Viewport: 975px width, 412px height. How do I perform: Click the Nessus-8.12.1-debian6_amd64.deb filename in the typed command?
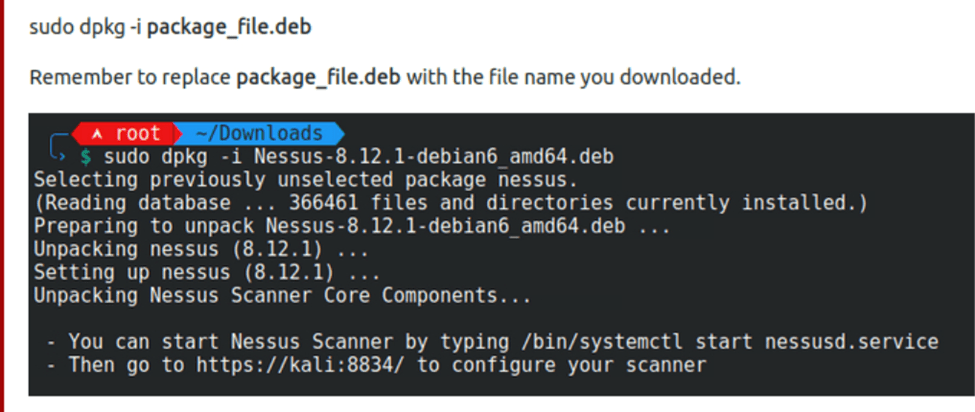coord(427,157)
